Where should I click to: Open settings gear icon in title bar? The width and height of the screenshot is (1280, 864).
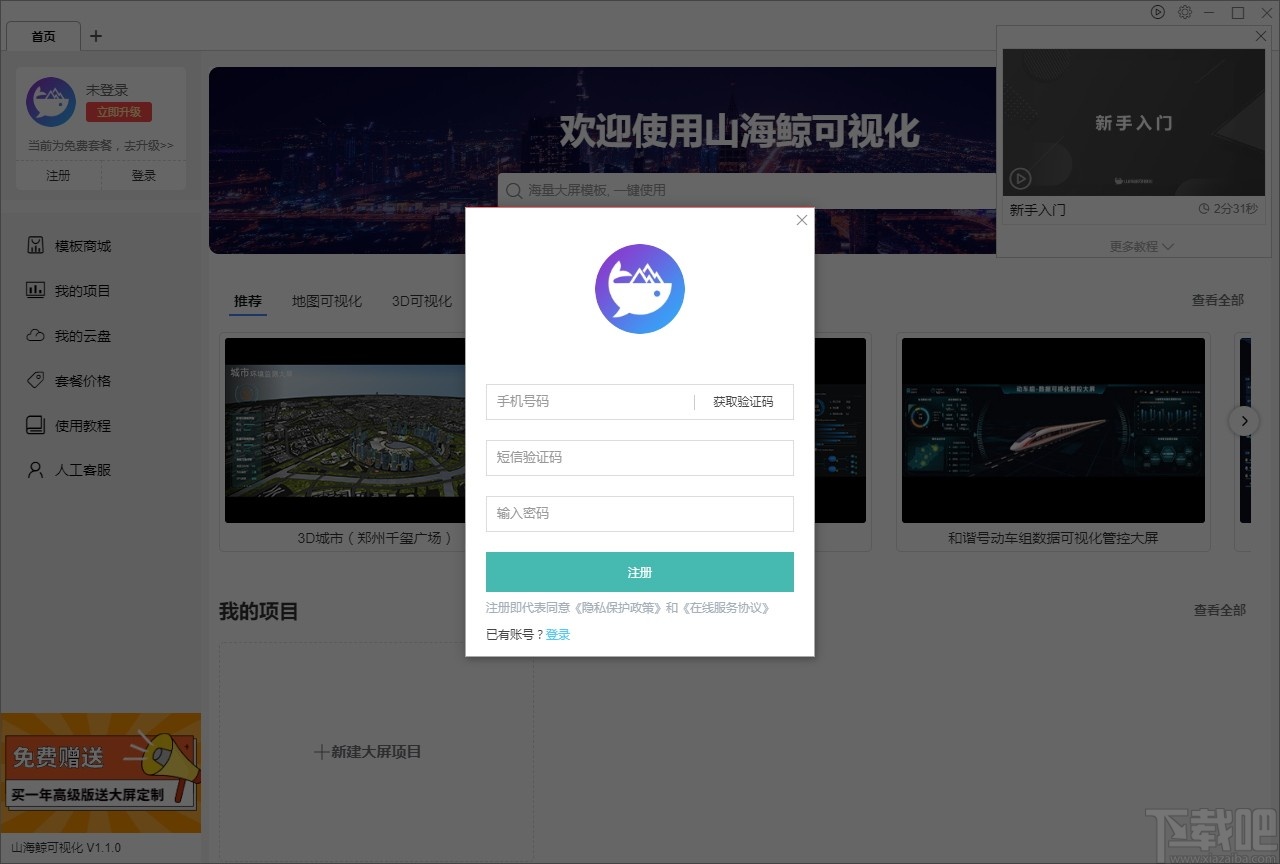(1185, 12)
